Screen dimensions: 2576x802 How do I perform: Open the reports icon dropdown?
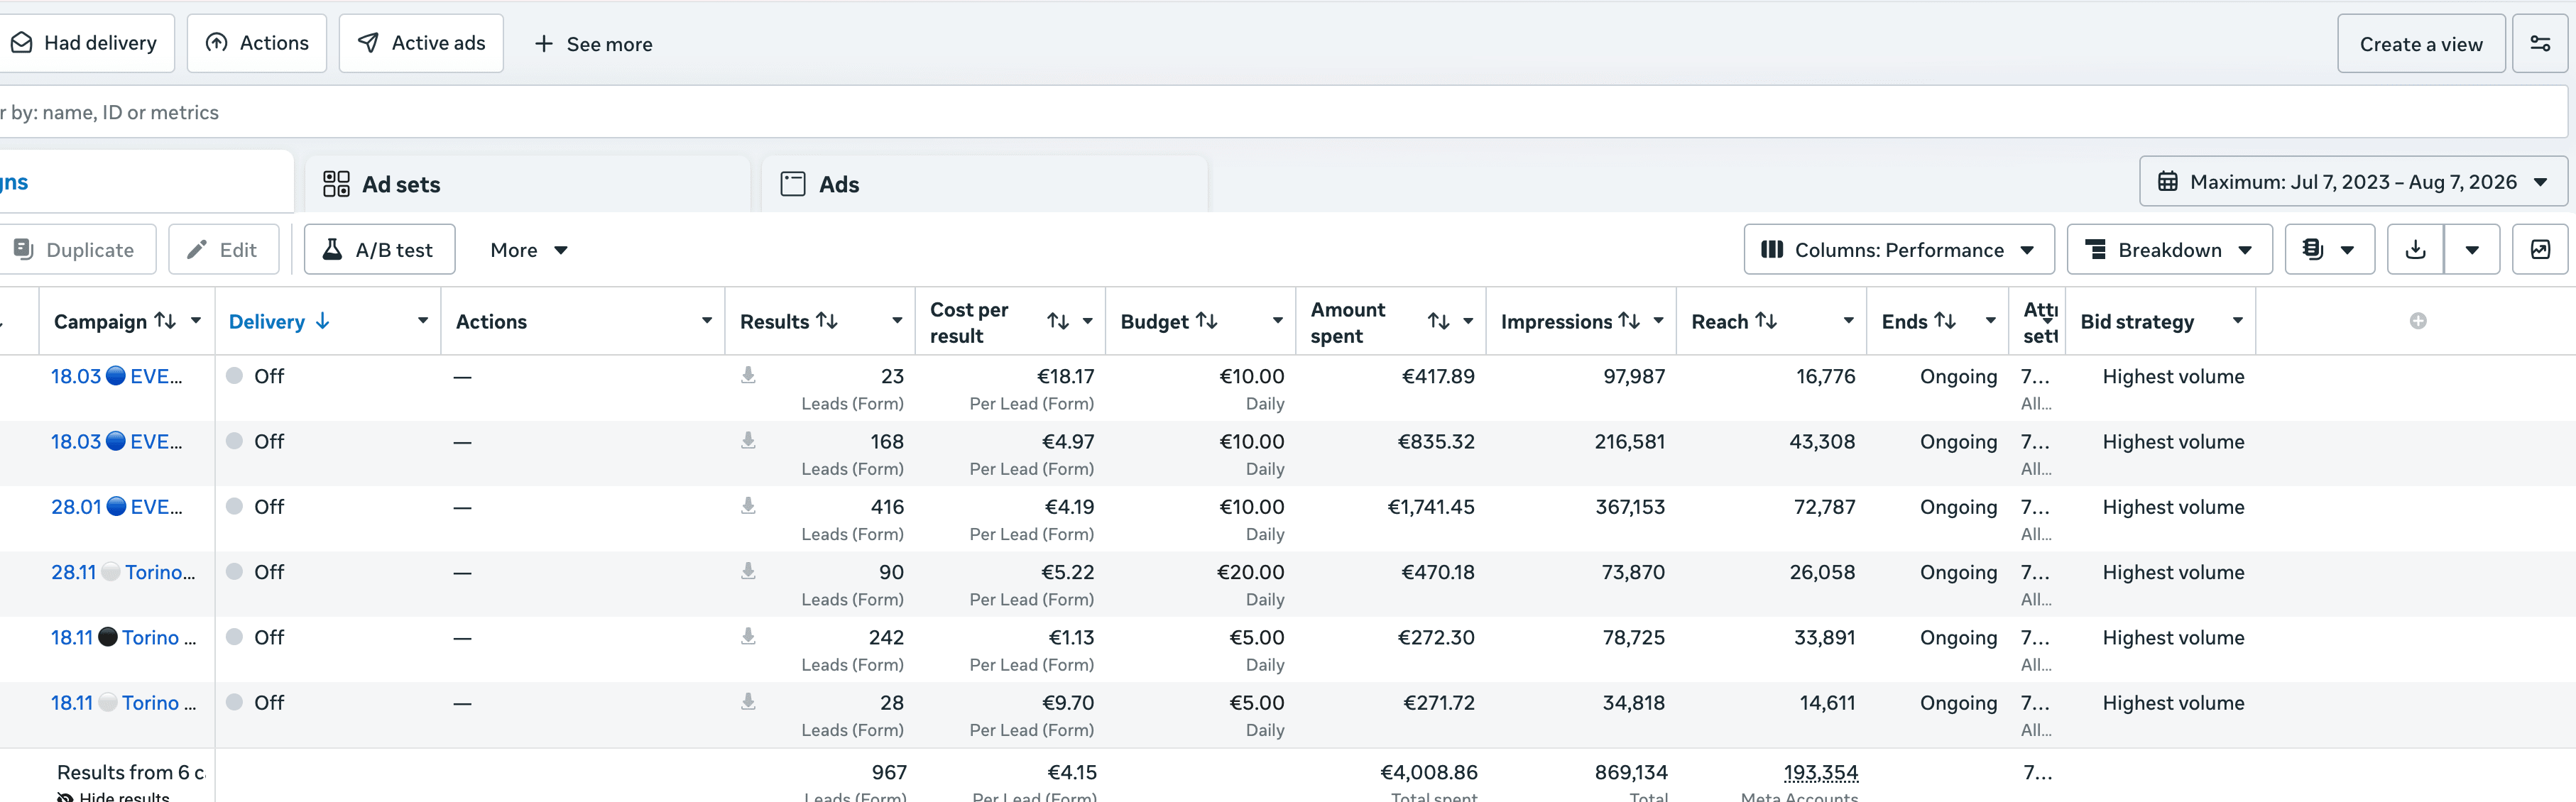tap(2329, 249)
